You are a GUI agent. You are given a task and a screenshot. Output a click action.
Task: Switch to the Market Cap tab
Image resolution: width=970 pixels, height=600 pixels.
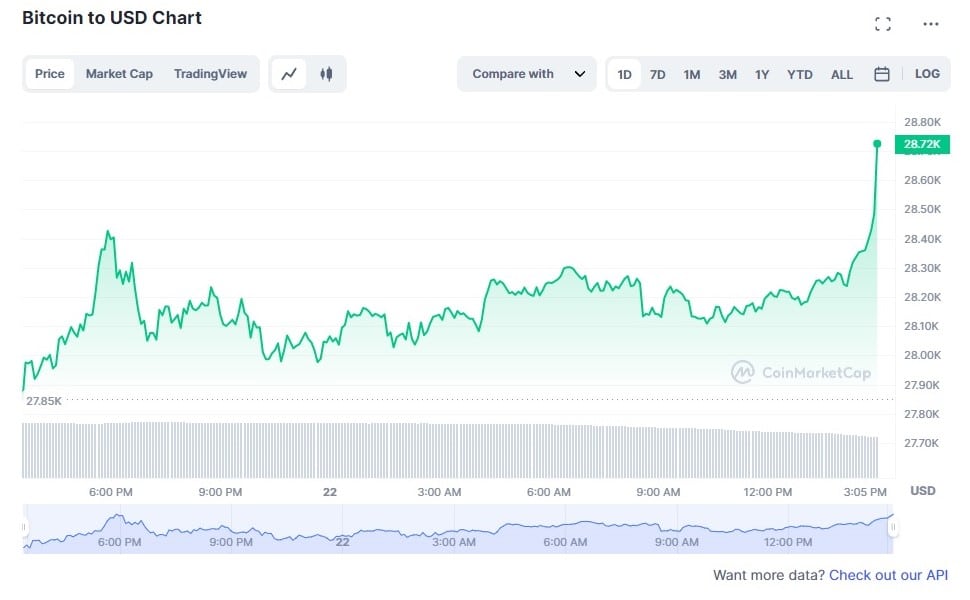pos(119,74)
